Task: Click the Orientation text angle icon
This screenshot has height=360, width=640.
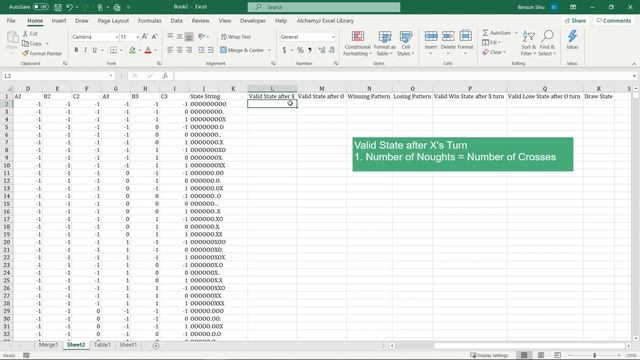Action: [x=201, y=37]
